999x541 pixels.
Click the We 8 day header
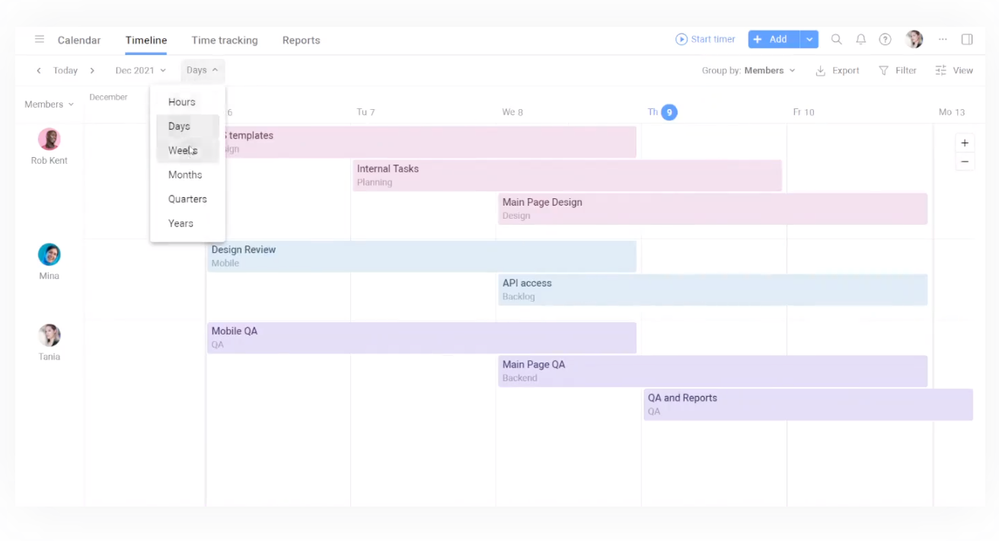512,112
